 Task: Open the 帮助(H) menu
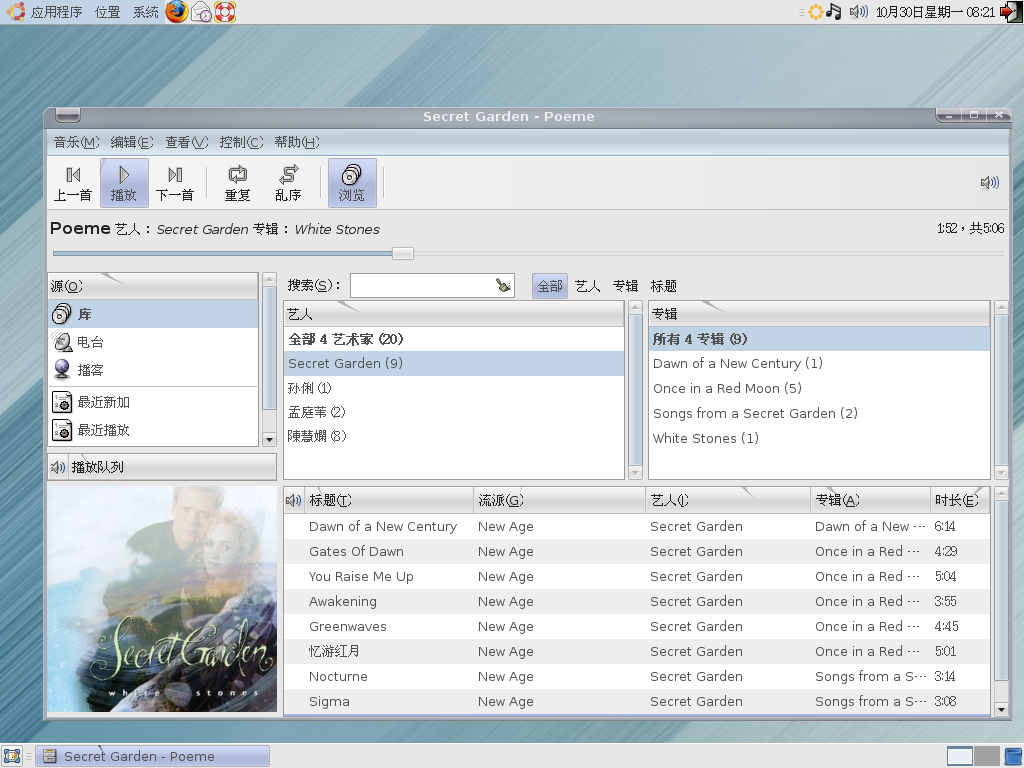click(297, 142)
